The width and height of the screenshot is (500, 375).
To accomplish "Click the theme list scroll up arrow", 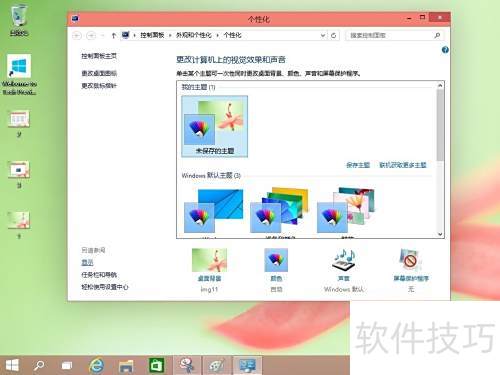I will click(440, 85).
